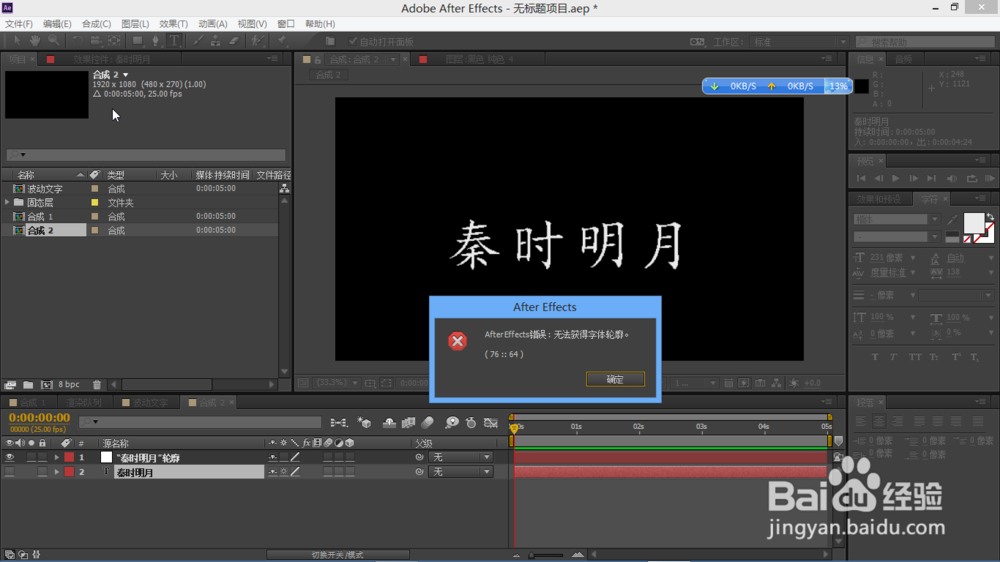1000x562 pixels.
Task: Select 合成 1 in the project panel
Action: point(40,217)
